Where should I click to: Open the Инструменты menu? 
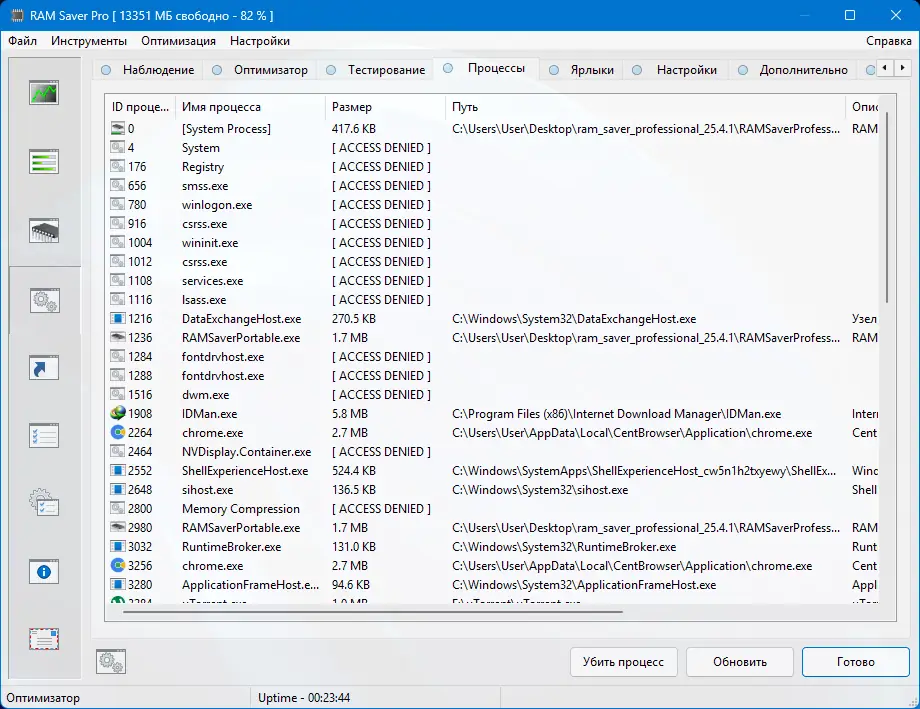coord(89,41)
